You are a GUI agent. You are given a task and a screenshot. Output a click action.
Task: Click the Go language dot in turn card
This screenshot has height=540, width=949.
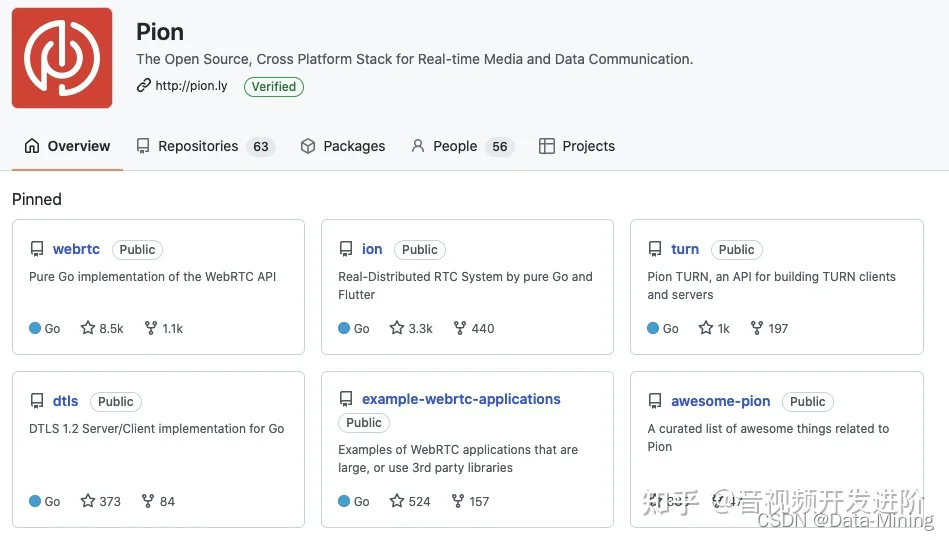(653, 328)
